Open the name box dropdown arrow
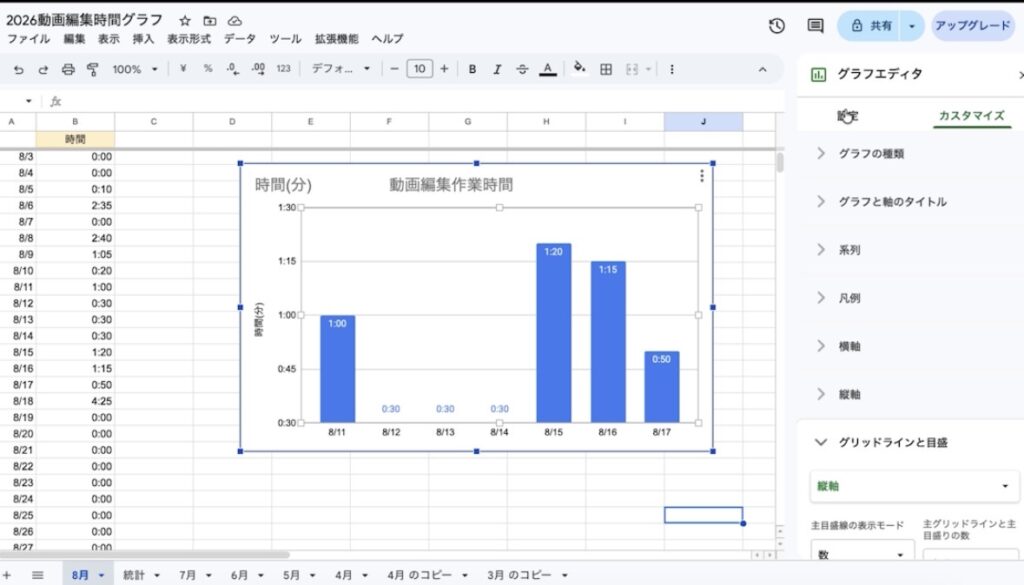The image size is (1024, 585). point(28,101)
